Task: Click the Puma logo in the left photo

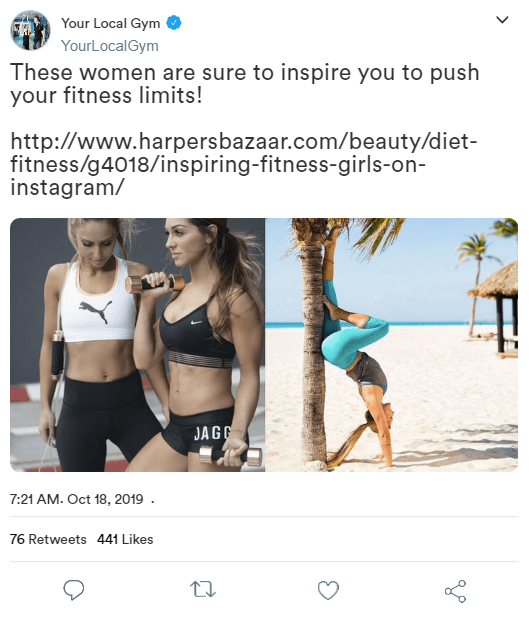Action: pos(95,310)
